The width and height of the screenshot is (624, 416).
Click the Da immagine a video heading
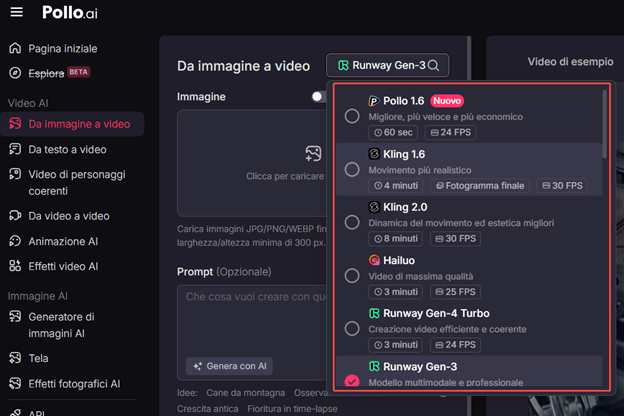coord(244,66)
